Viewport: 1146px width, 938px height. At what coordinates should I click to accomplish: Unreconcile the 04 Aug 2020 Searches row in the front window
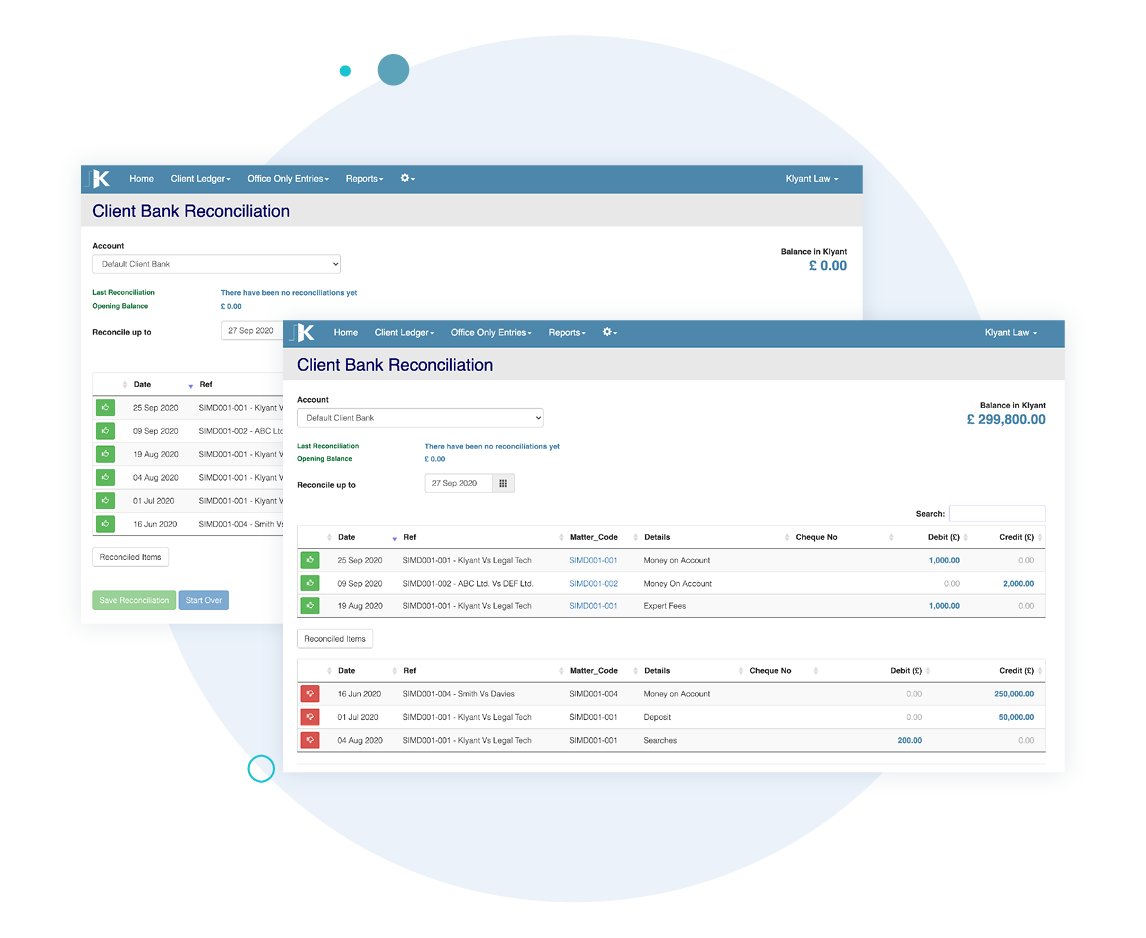(310, 741)
